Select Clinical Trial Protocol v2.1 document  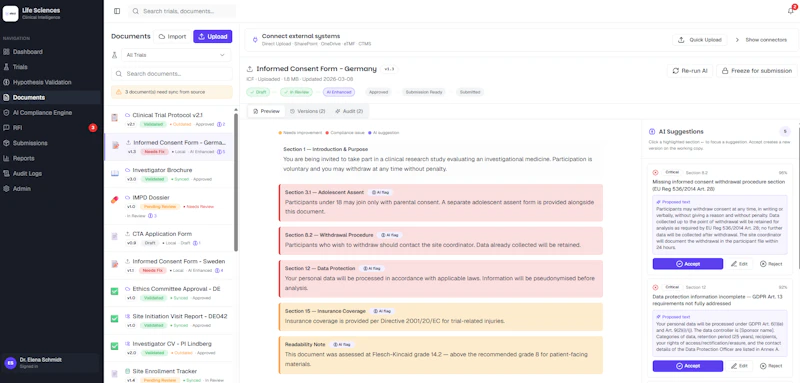point(169,119)
